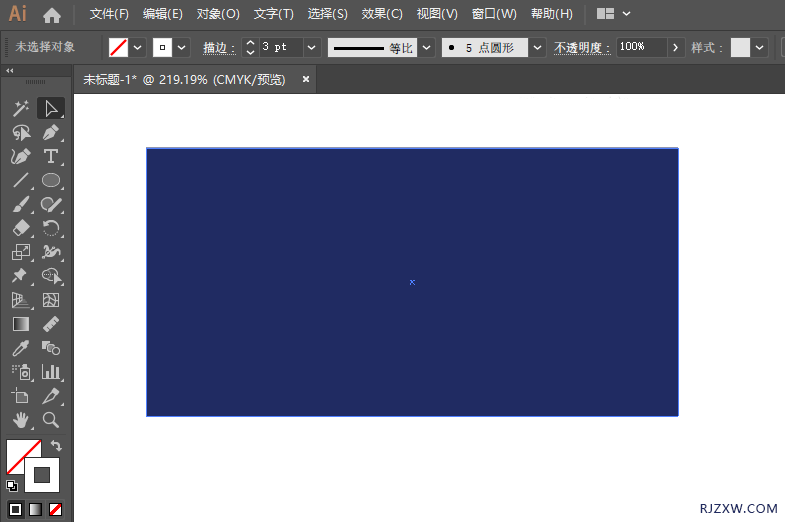Open the 文字(T) menu
This screenshot has height=522, width=785.
[x=273, y=14]
